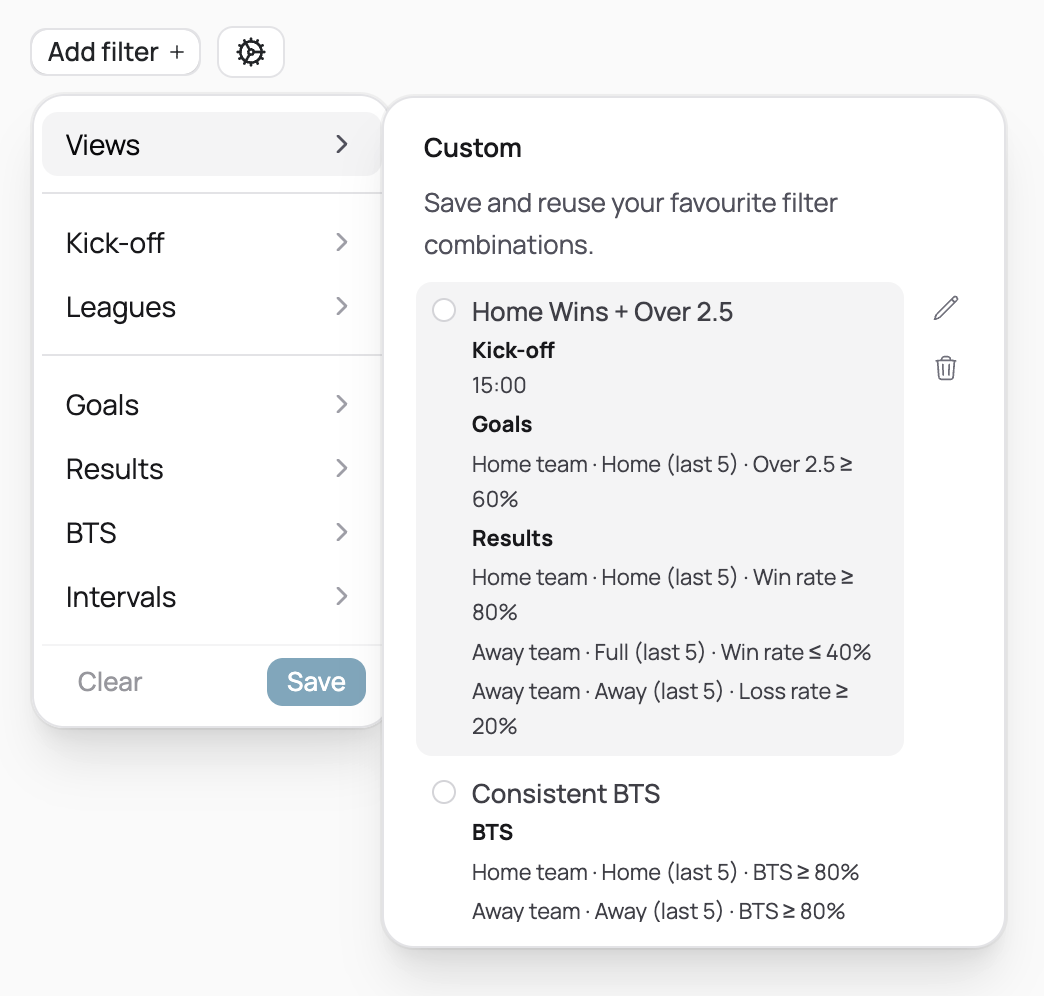The image size is (1044, 996).
Task: Delete the Home Wins + Over 2.5 view
Action: coord(945,368)
